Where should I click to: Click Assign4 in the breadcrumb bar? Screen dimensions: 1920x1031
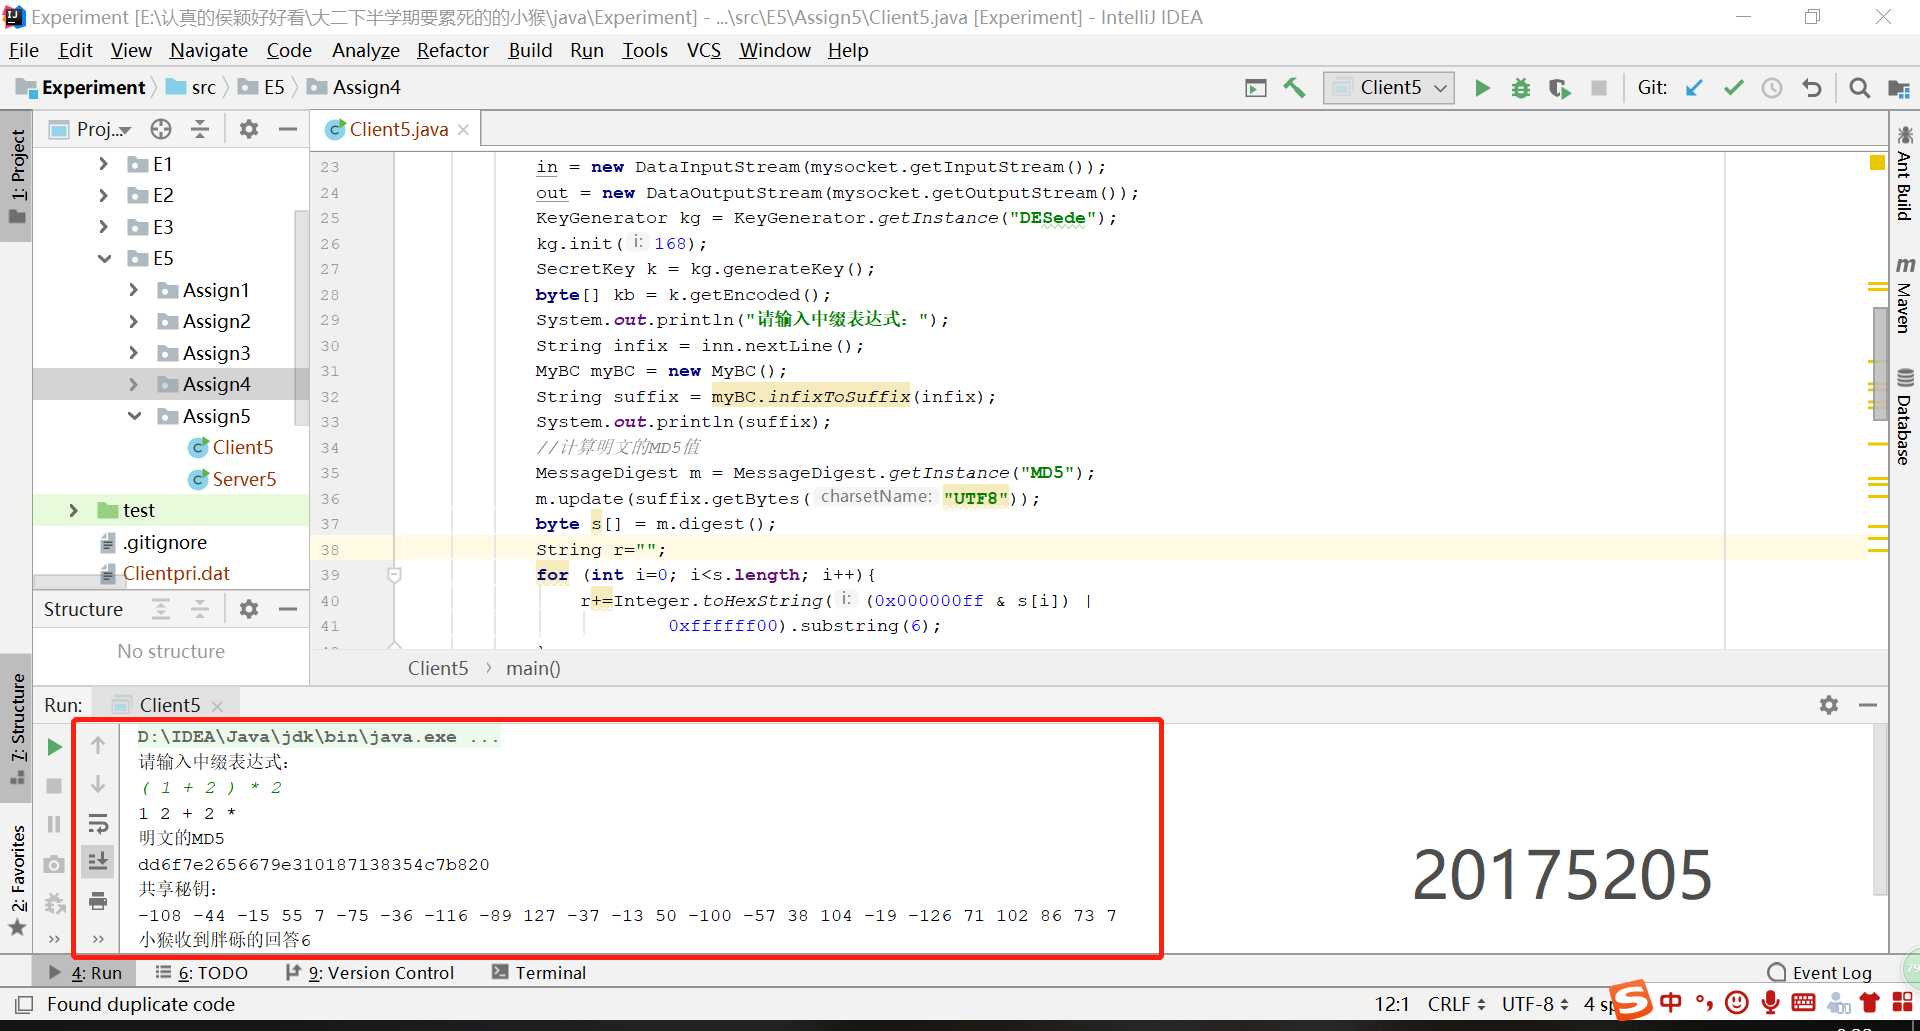point(354,87)
